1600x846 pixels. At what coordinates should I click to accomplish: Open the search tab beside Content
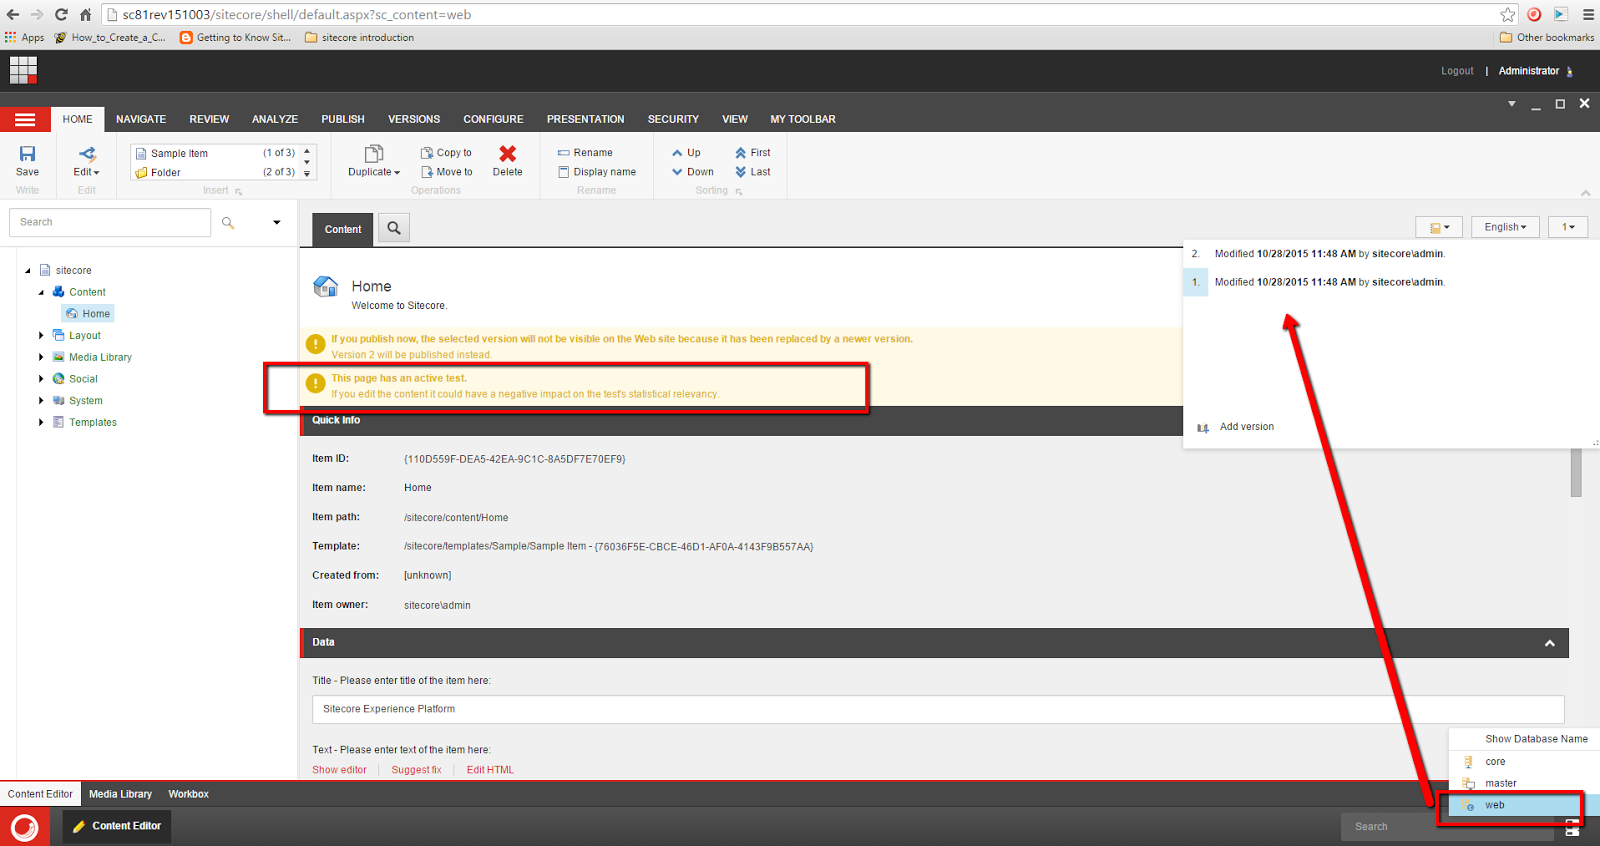click(x=394, y=228)
